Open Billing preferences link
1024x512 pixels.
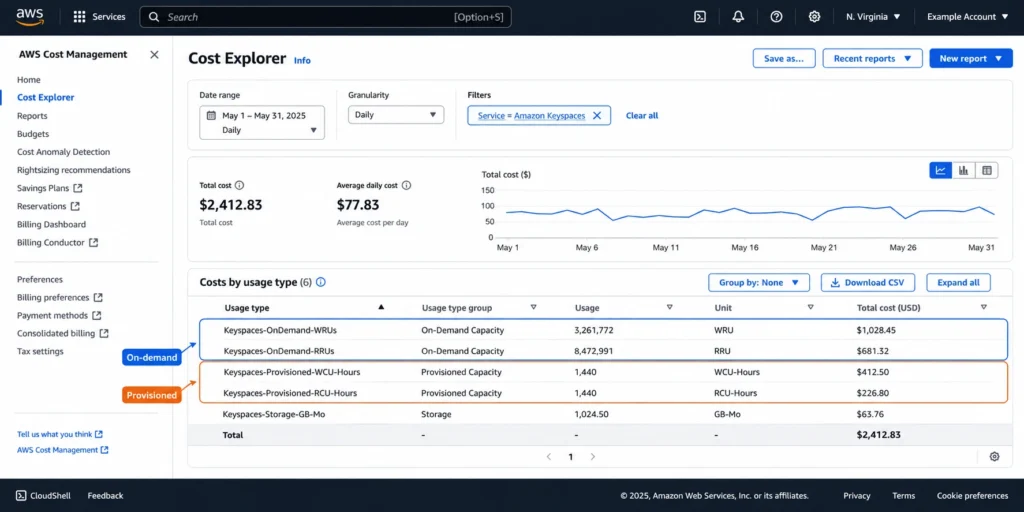point(60,297)
